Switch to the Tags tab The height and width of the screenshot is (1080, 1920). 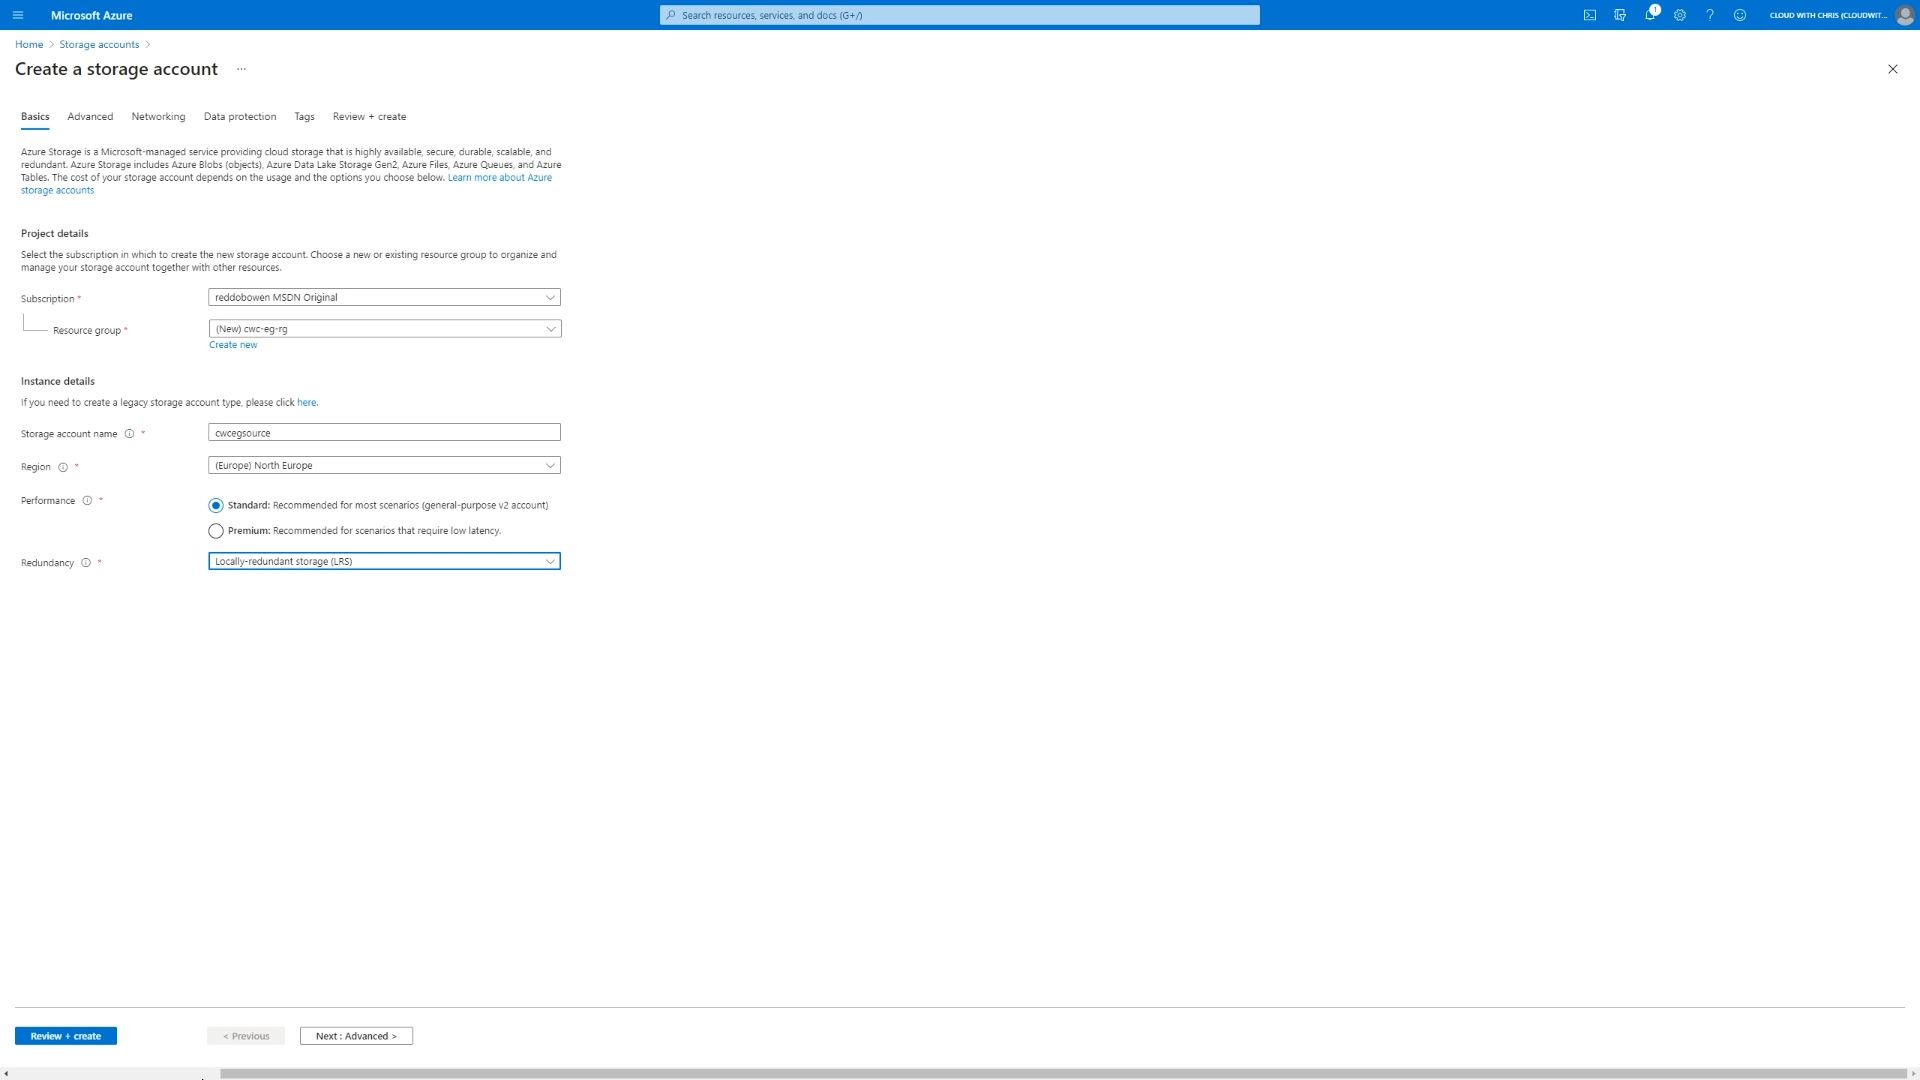click(304, 116)
